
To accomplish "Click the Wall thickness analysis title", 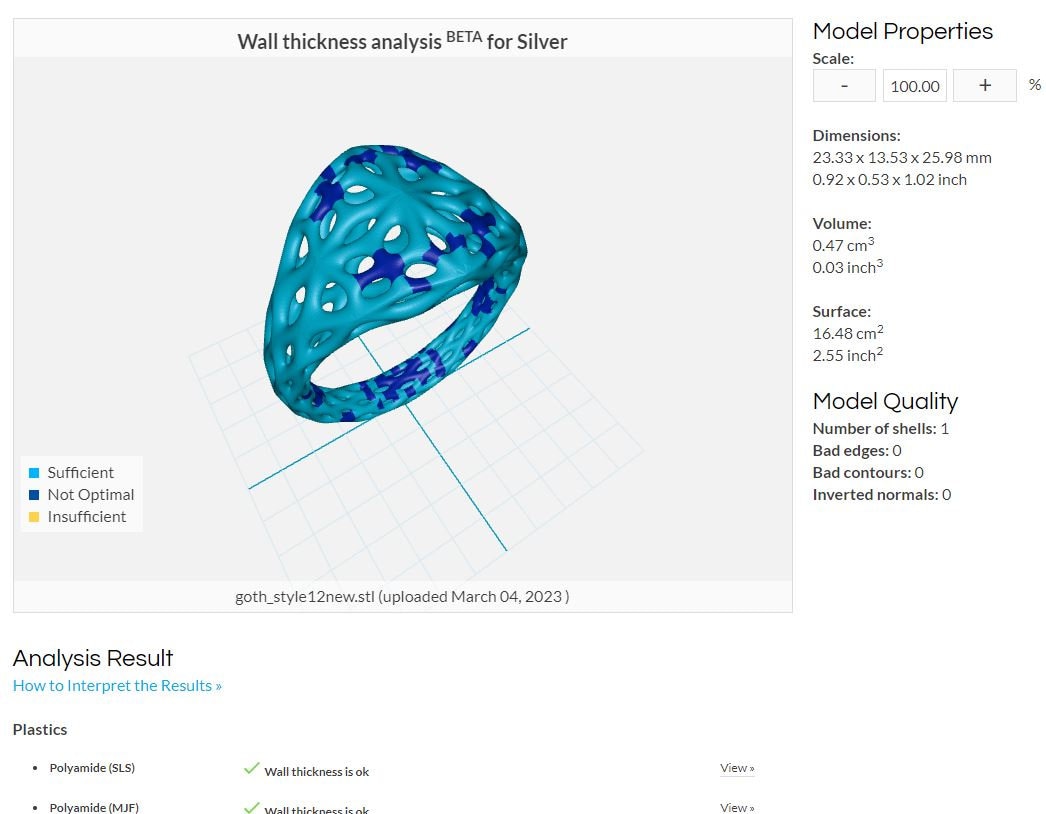I will [x=402, y=41].
